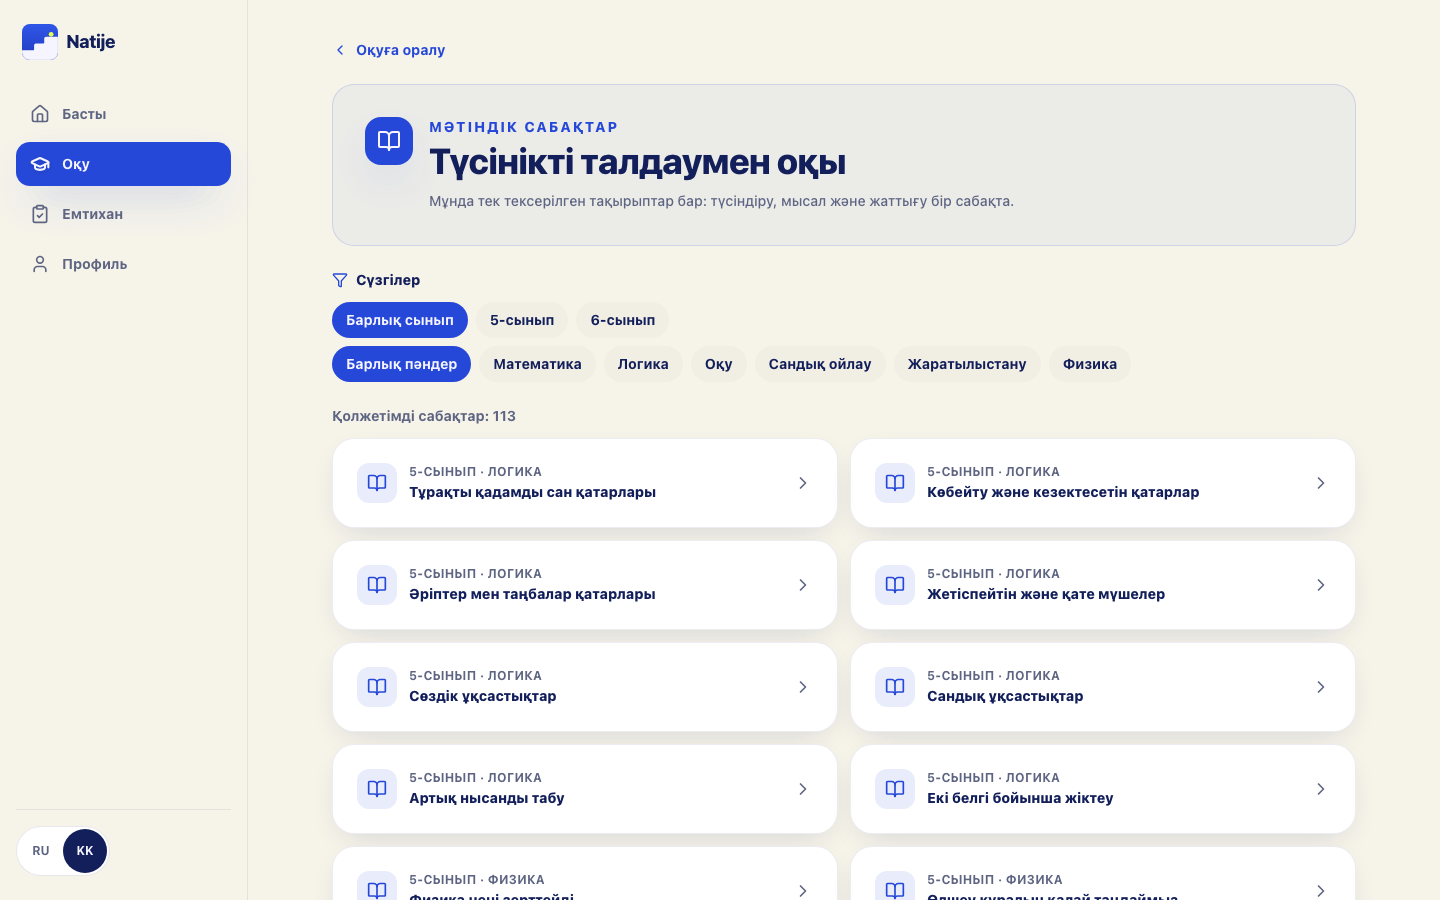Select the KK language option
The height and width of the screenshot is (900, 1440).
pyautogui.click(x=85, y=851)
